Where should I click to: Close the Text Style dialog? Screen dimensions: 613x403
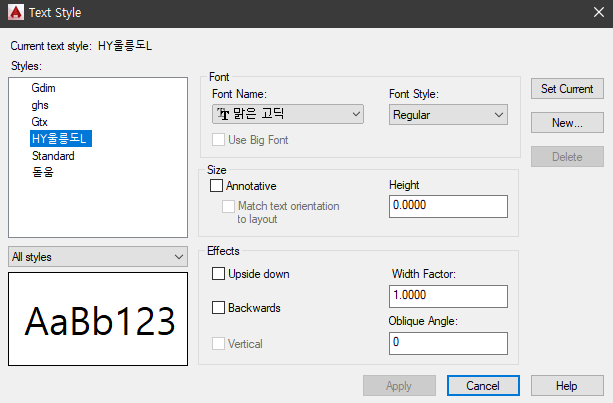[x=599, y=13]
